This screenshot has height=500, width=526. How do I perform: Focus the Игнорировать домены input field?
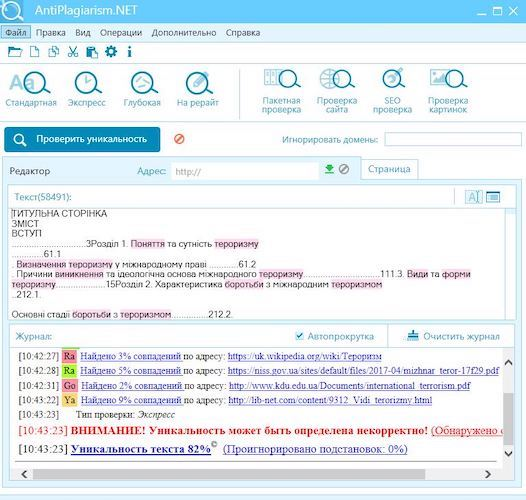(453, 139)
